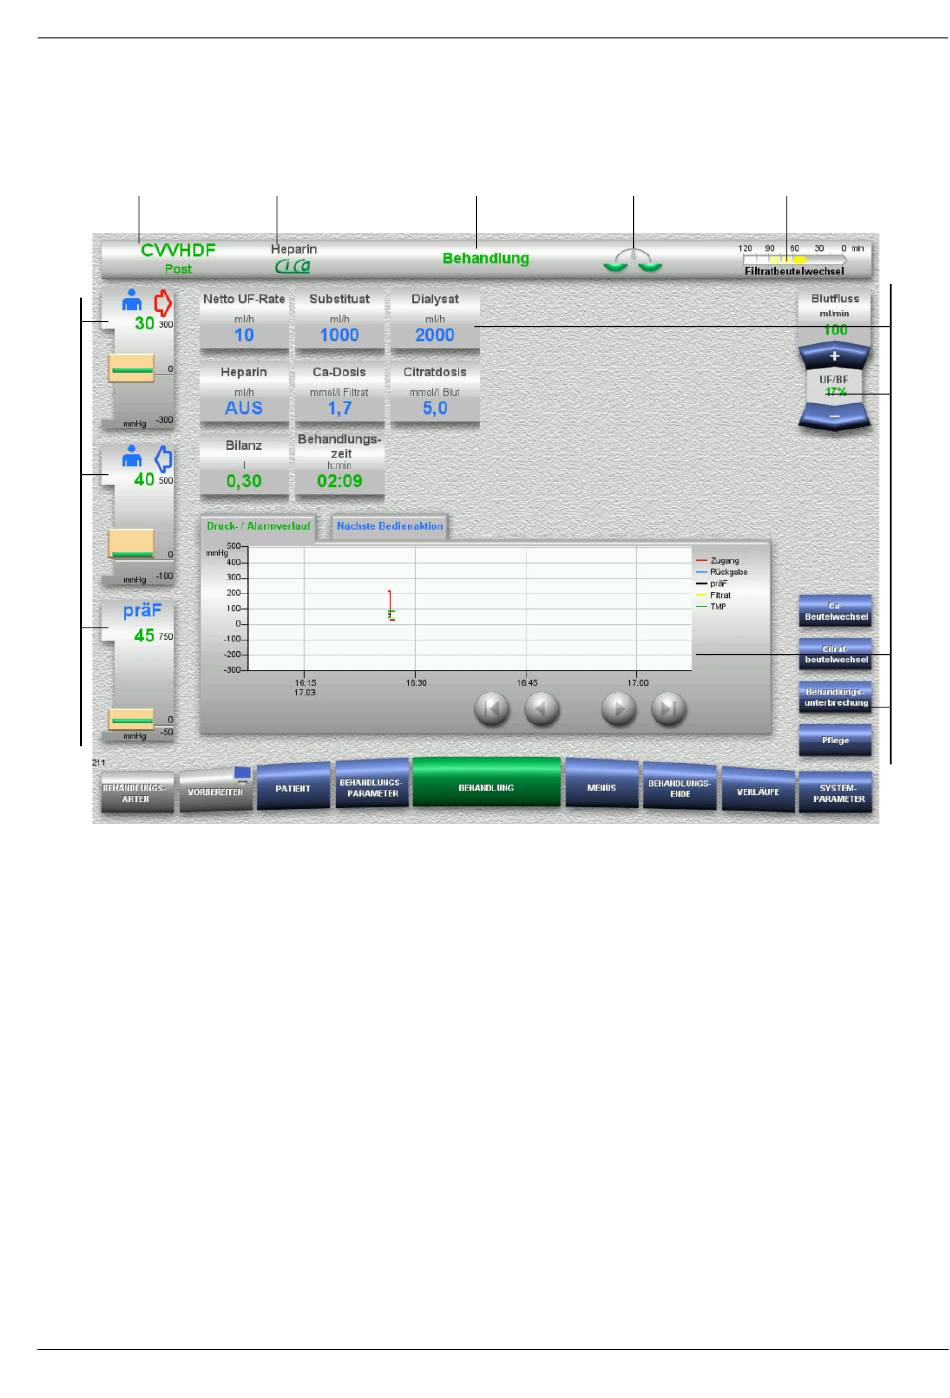This screenshot has height=1398, width=950.
Task: Click the präF pressure panel label
Action: pos(142,611)
